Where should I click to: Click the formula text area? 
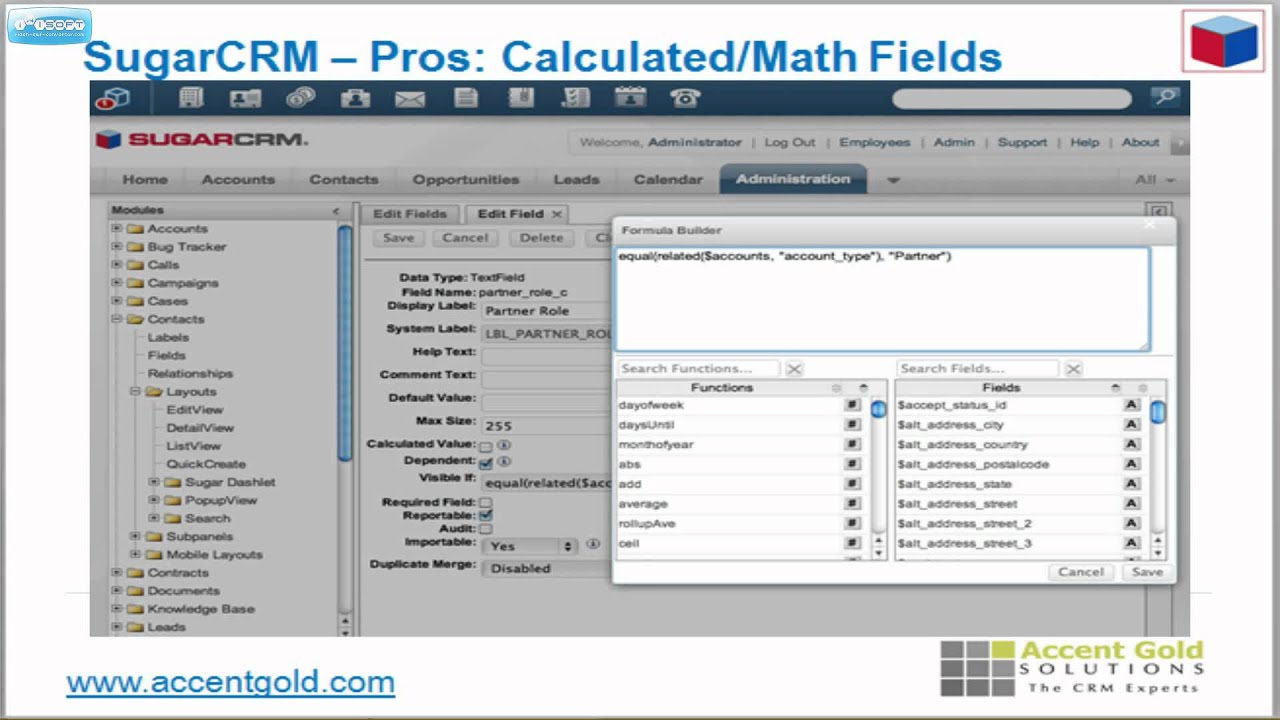[x=882, y=299]
